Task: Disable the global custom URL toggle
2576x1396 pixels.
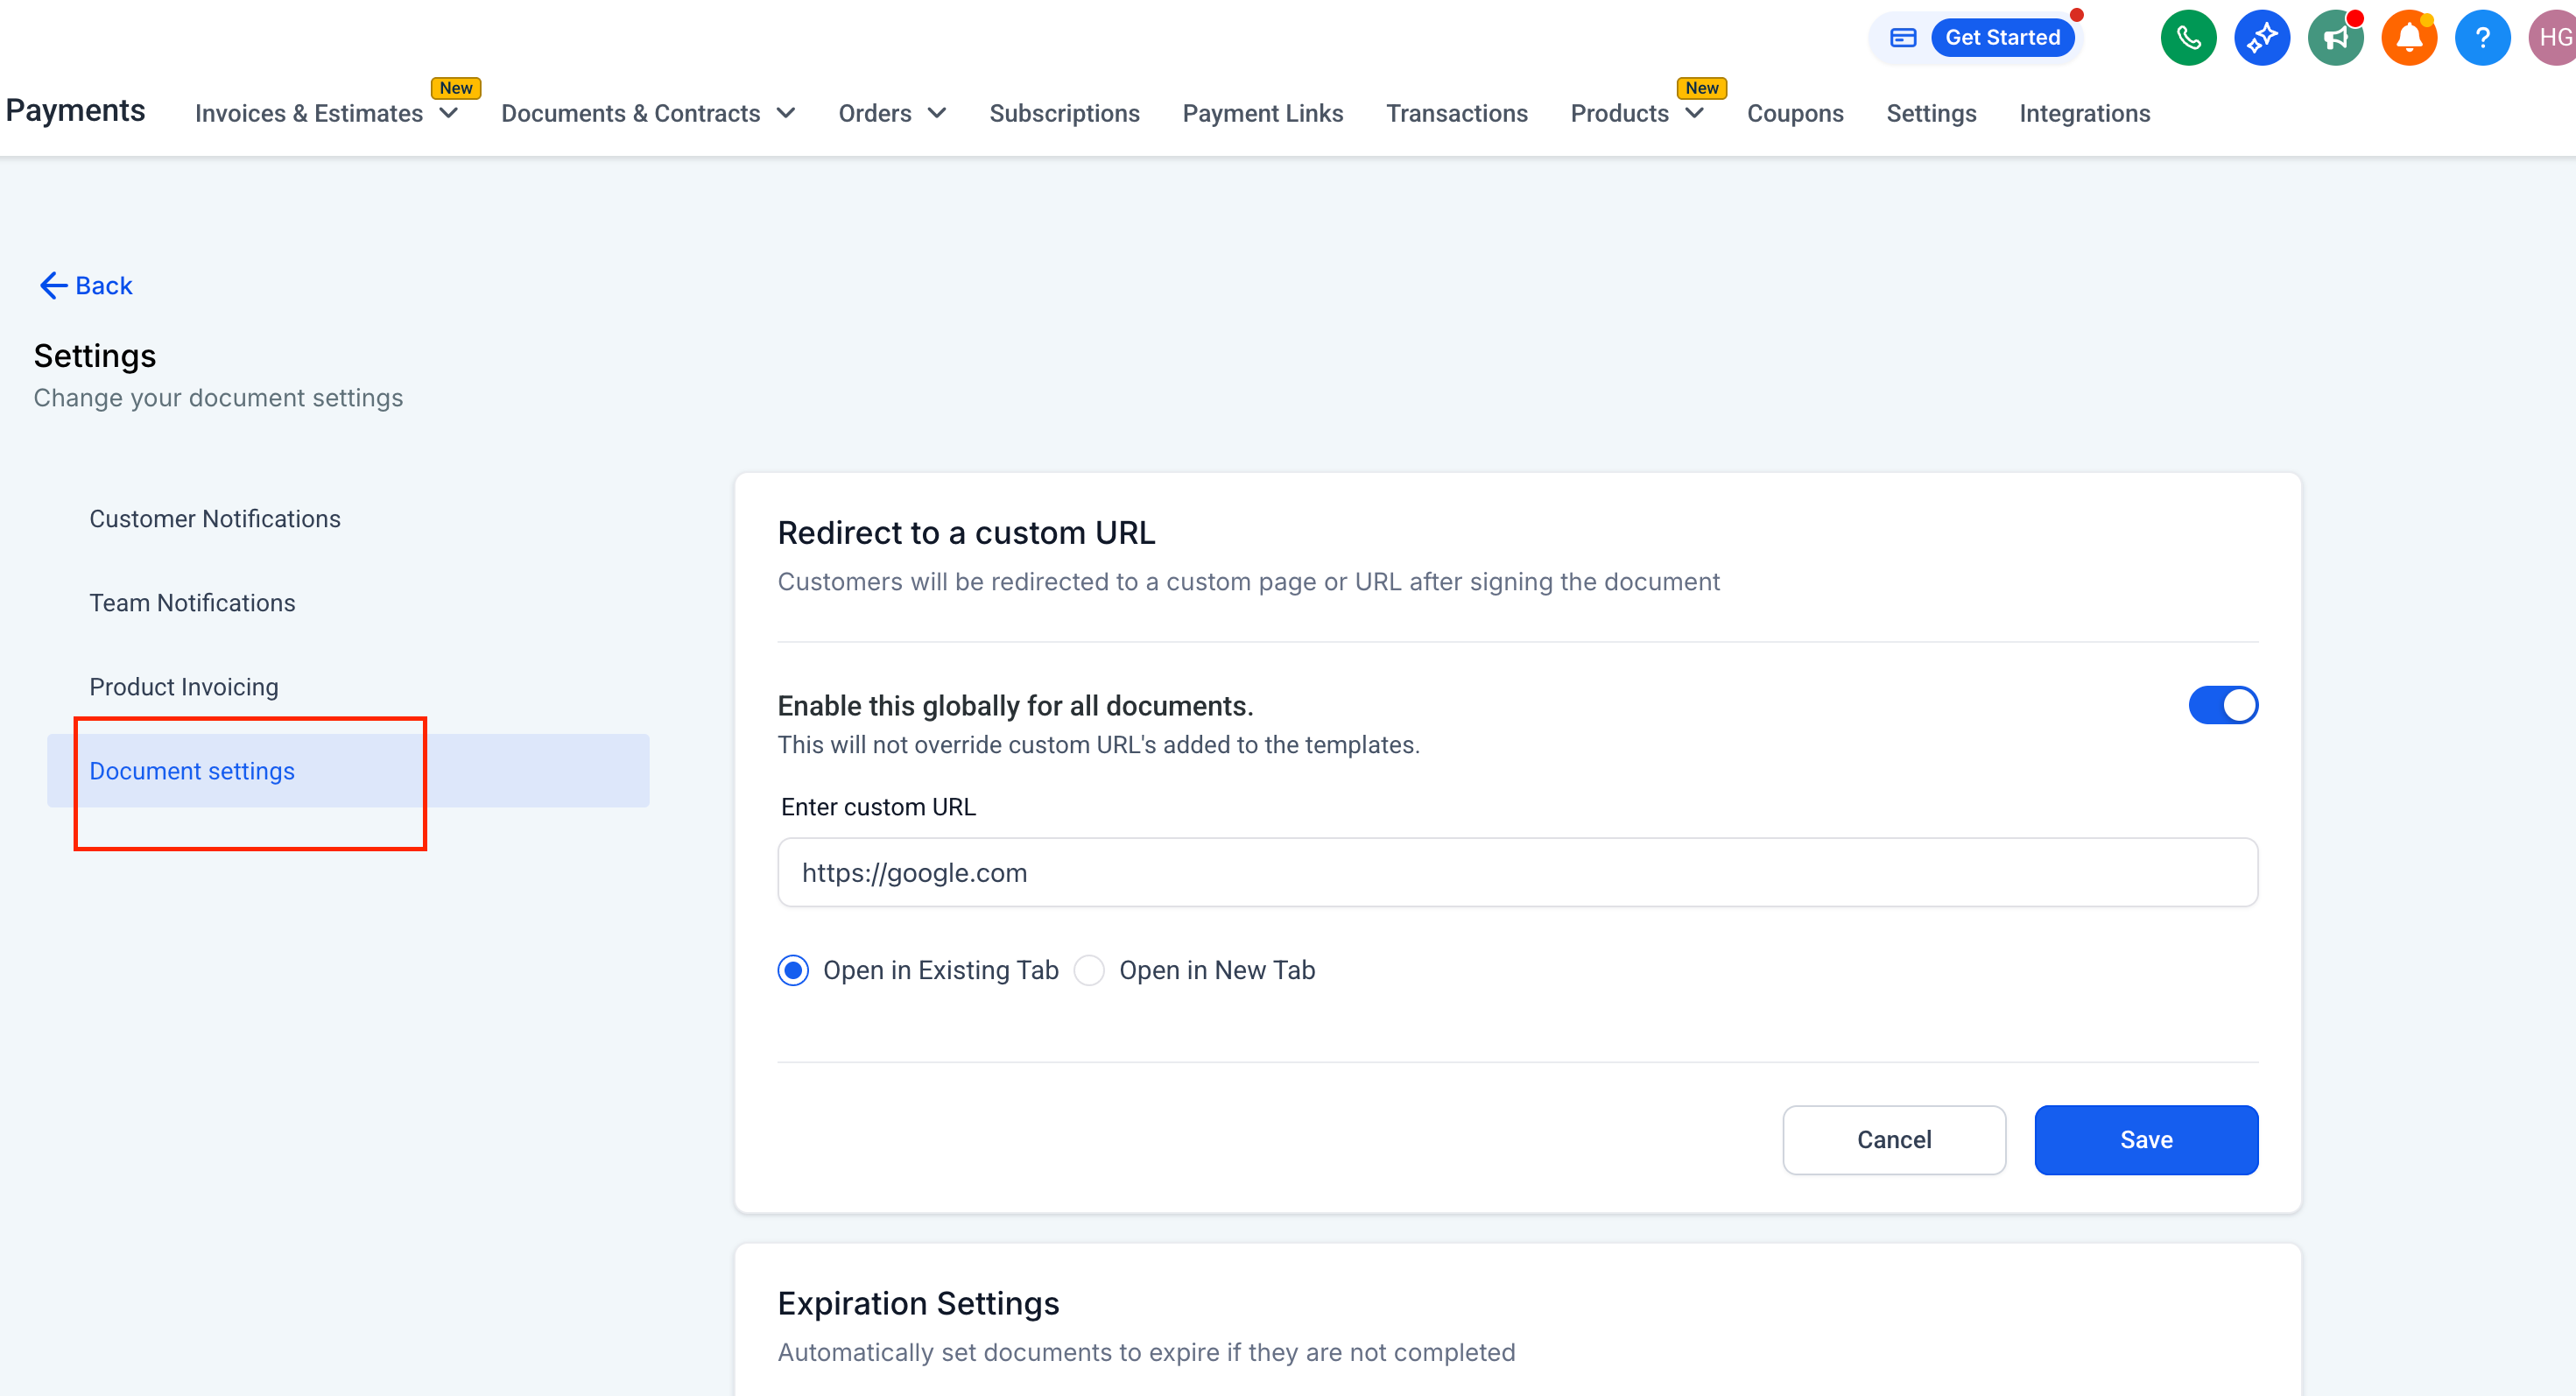Action: 2222,705
